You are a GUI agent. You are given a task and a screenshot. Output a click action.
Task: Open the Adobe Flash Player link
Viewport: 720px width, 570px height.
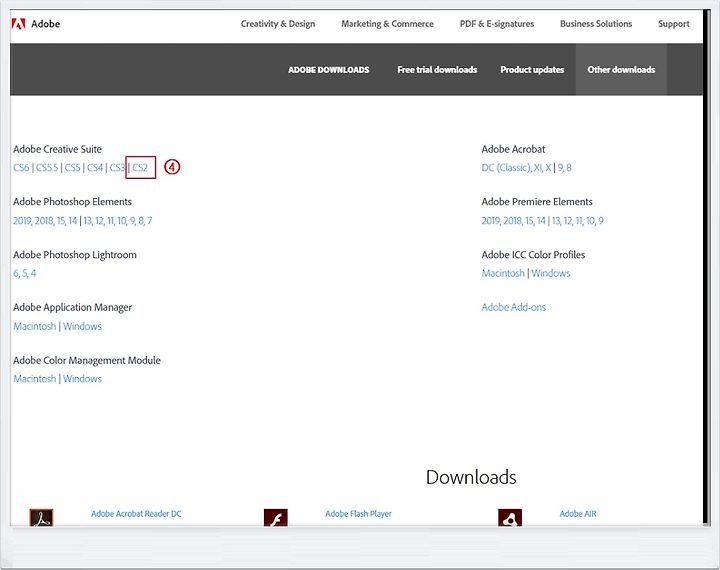pyautogui.click(x=358, y=514)
